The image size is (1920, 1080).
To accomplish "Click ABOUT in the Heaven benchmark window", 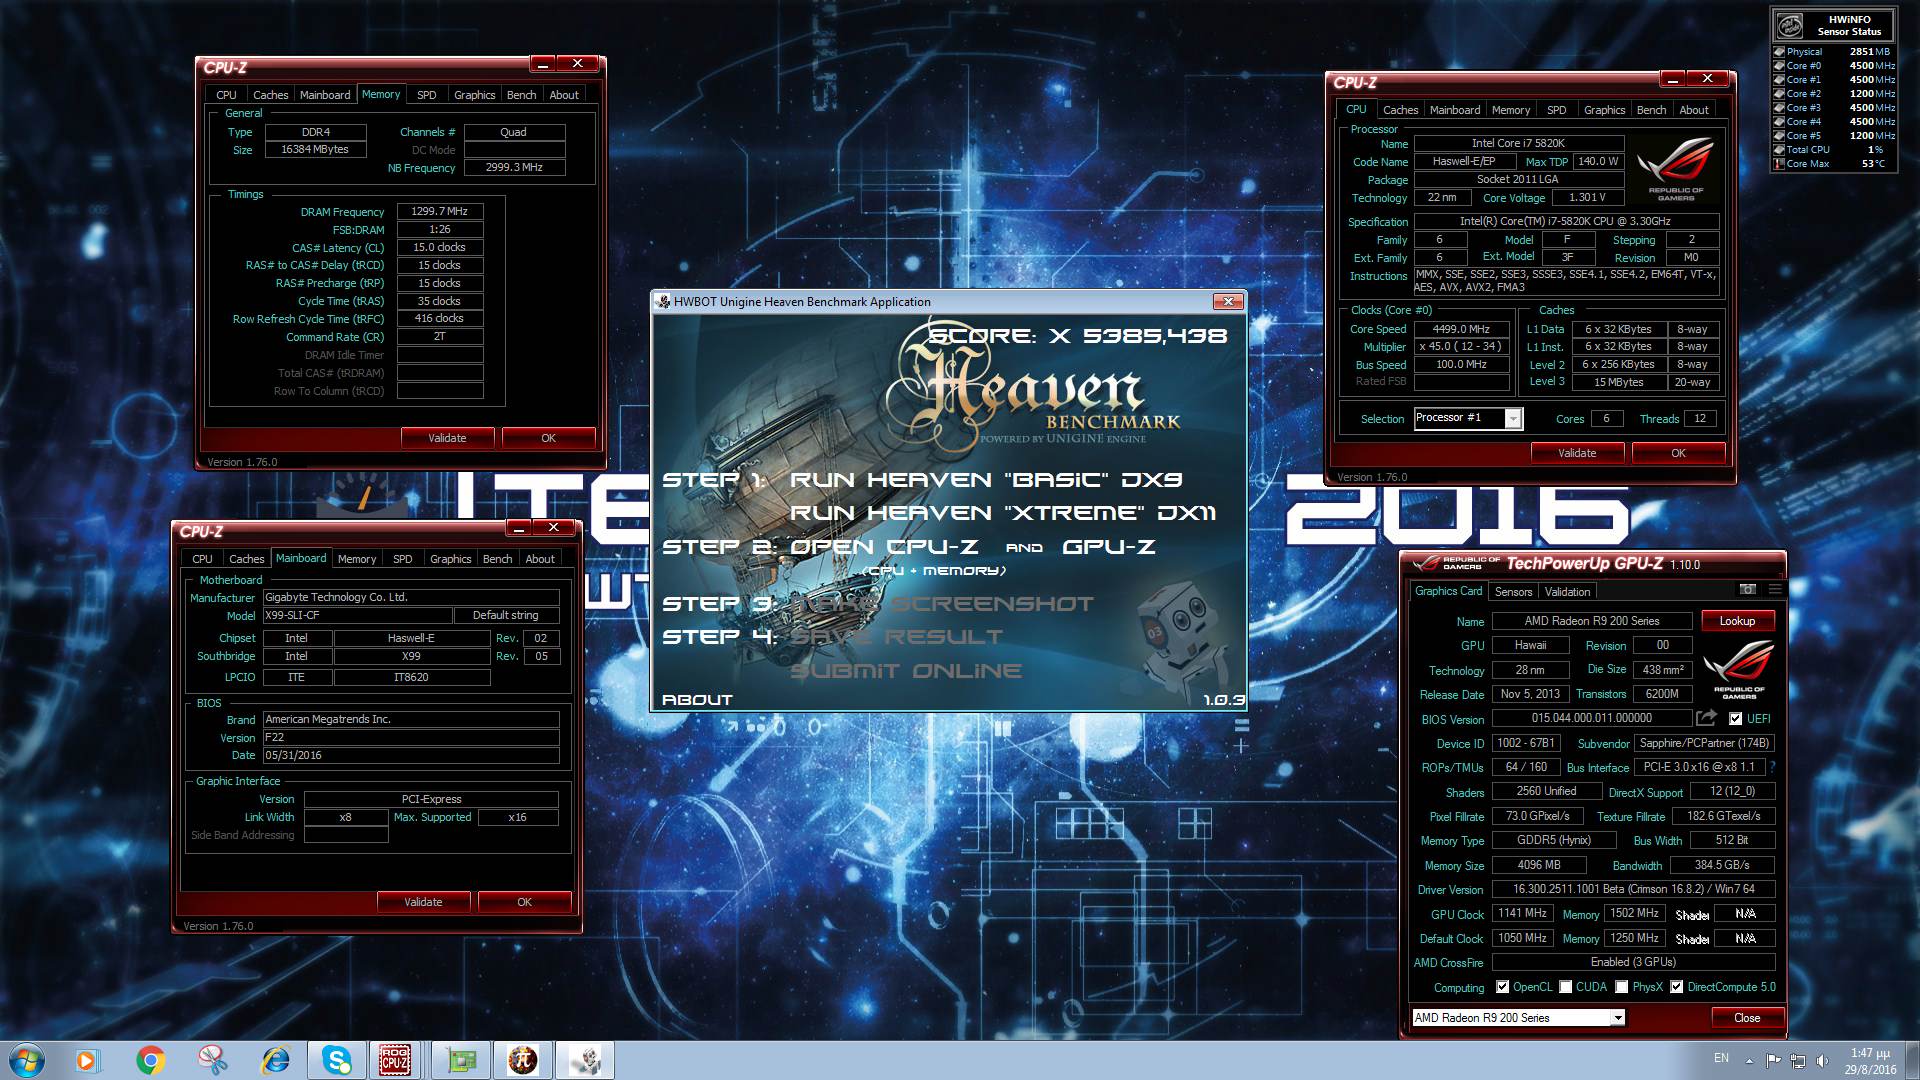I will 697,700.
